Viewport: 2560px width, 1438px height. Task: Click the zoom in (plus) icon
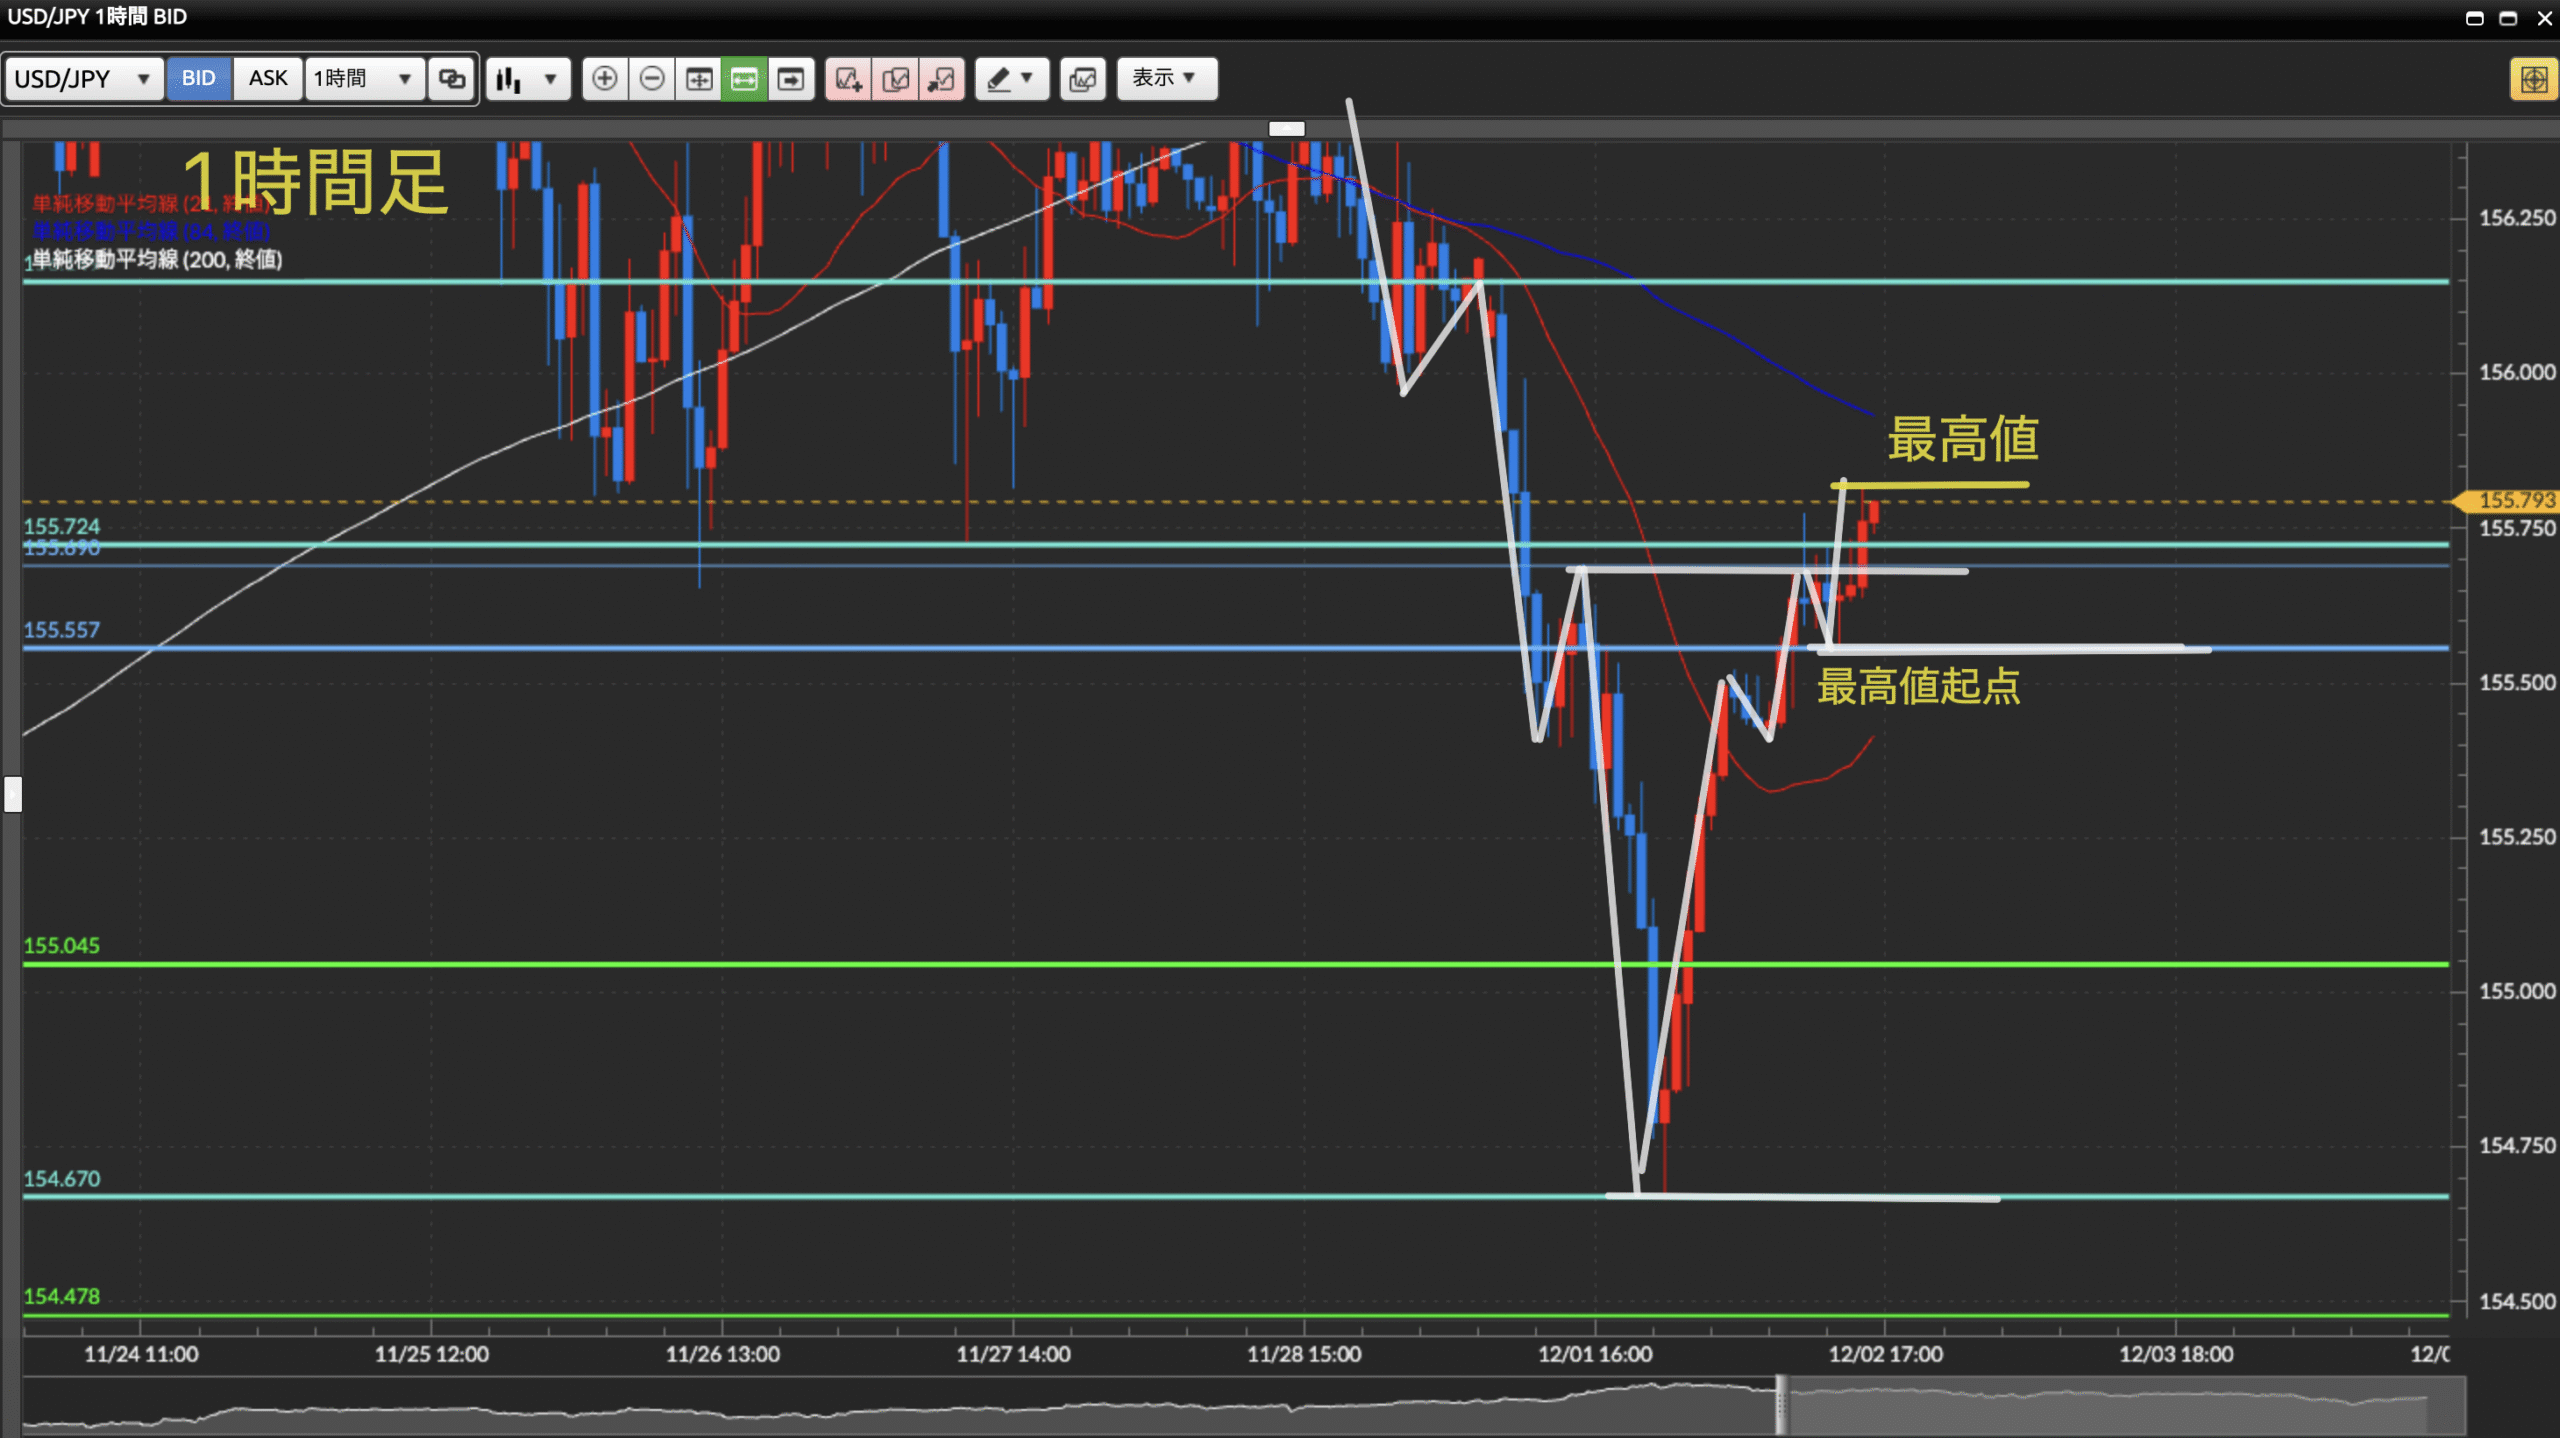[604, 78]
